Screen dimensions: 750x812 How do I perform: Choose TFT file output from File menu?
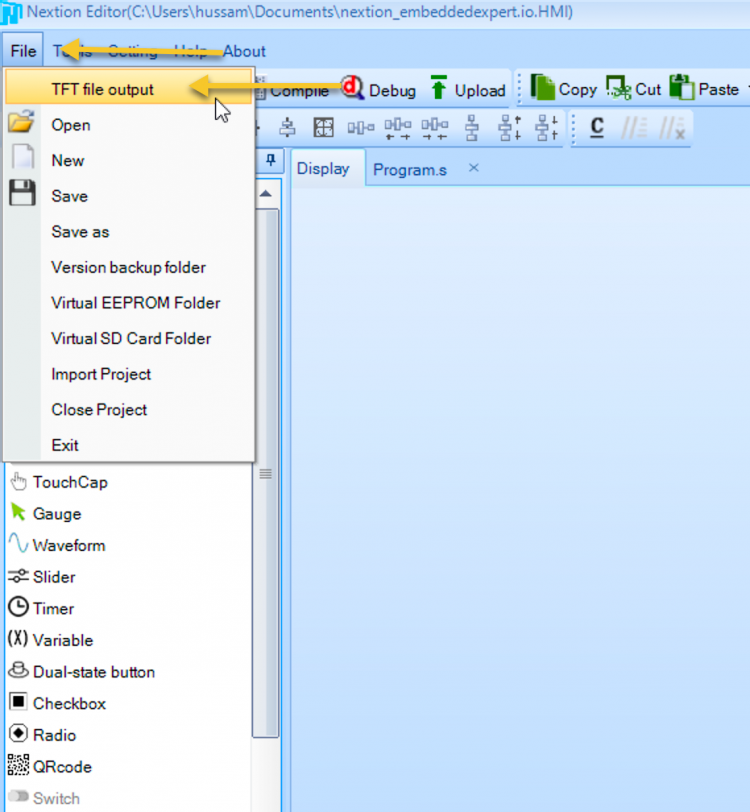click(x=102, y=89)
